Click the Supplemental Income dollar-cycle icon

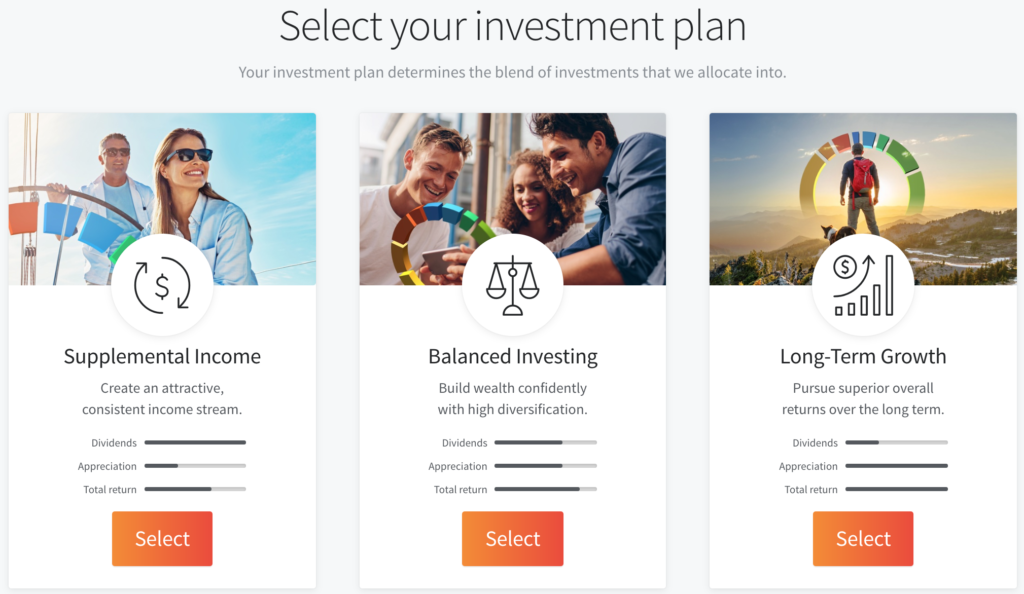click(162, 285)
